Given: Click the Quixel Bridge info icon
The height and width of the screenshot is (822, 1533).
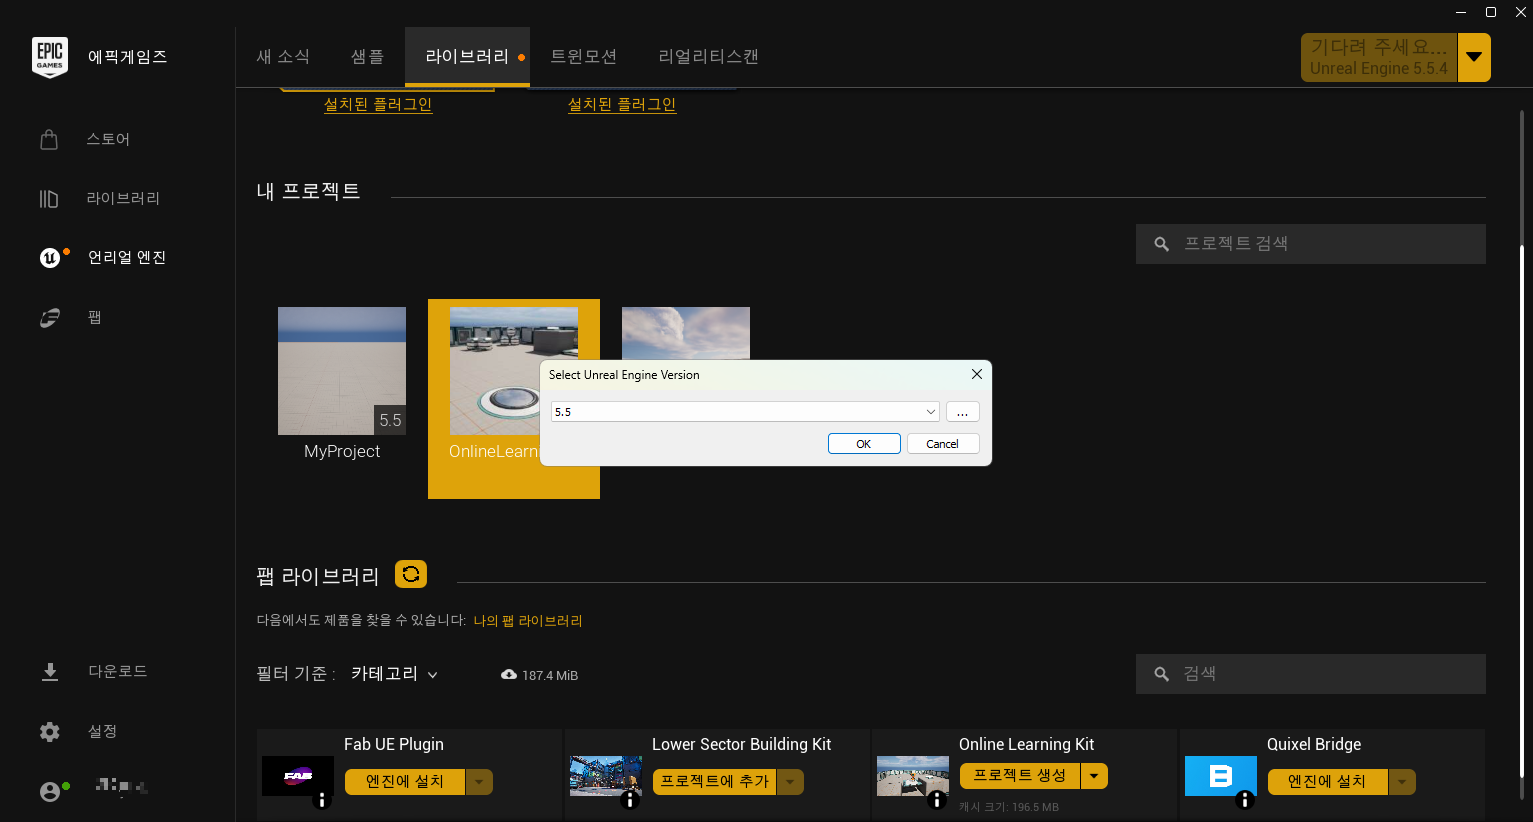Looking at the screenshot, I should click(x=1245, y=800).
